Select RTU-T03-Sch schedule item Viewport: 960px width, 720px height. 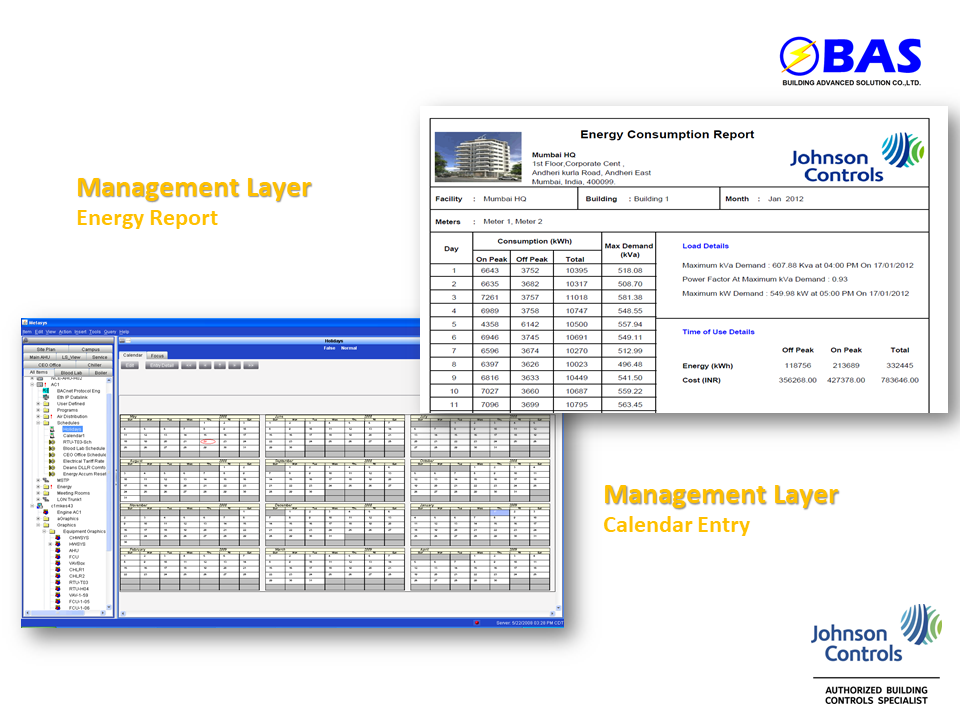pos(77,442)
